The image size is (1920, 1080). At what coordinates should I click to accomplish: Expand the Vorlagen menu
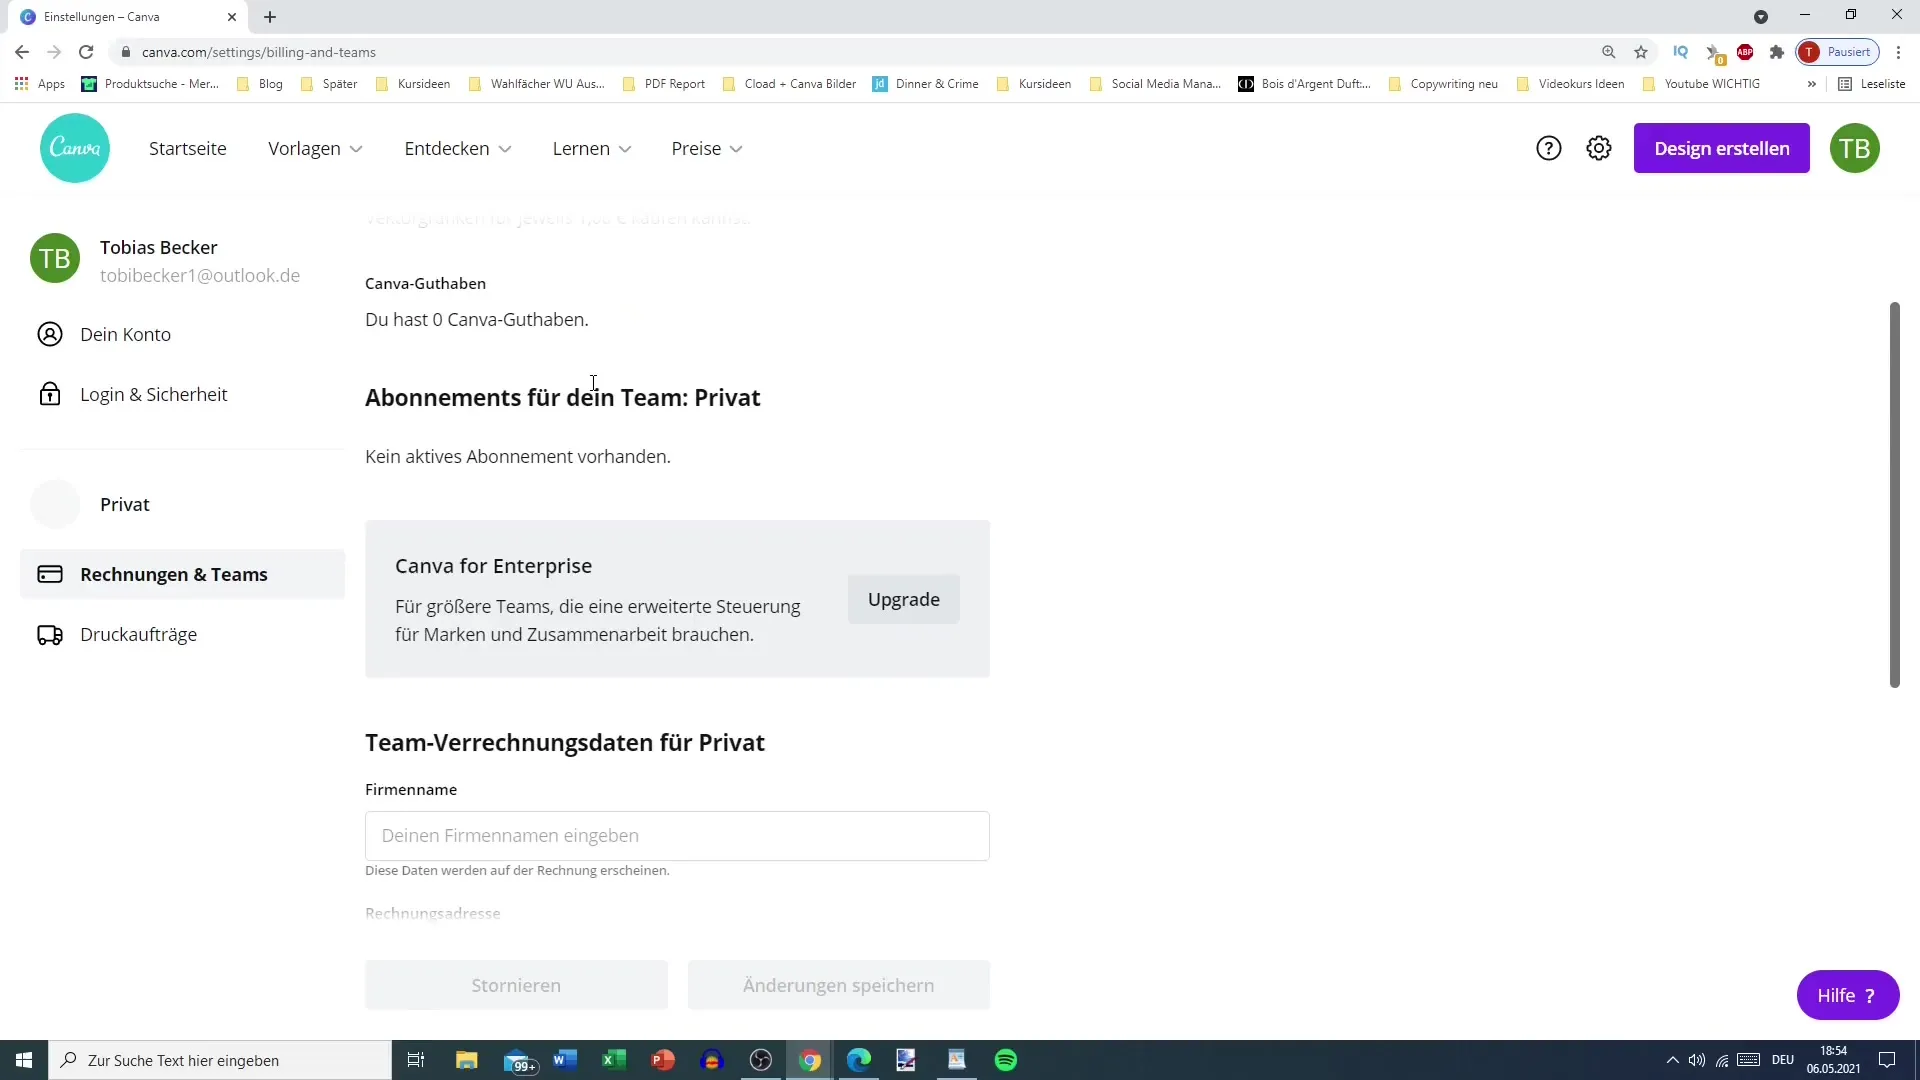pyautogui.click(x=315, y=148)
